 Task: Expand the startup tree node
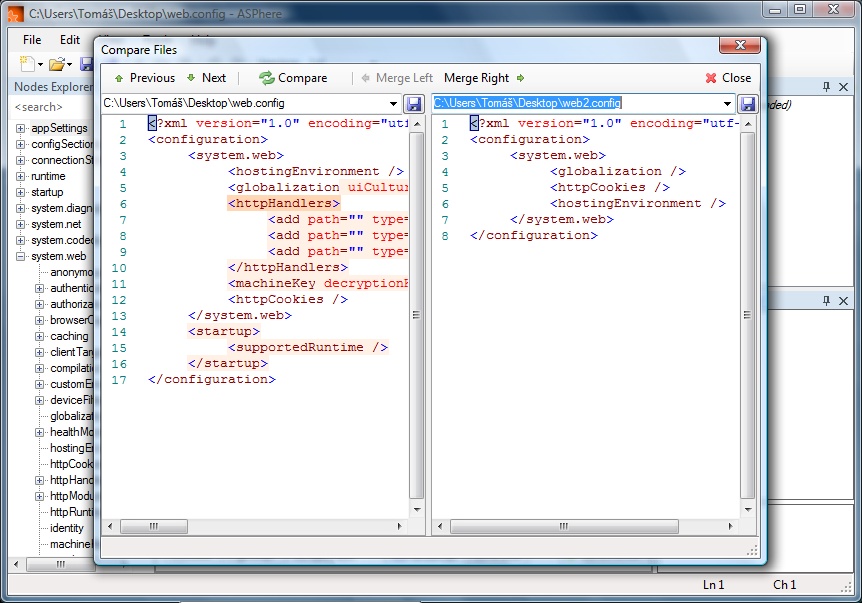pos(20,192)
